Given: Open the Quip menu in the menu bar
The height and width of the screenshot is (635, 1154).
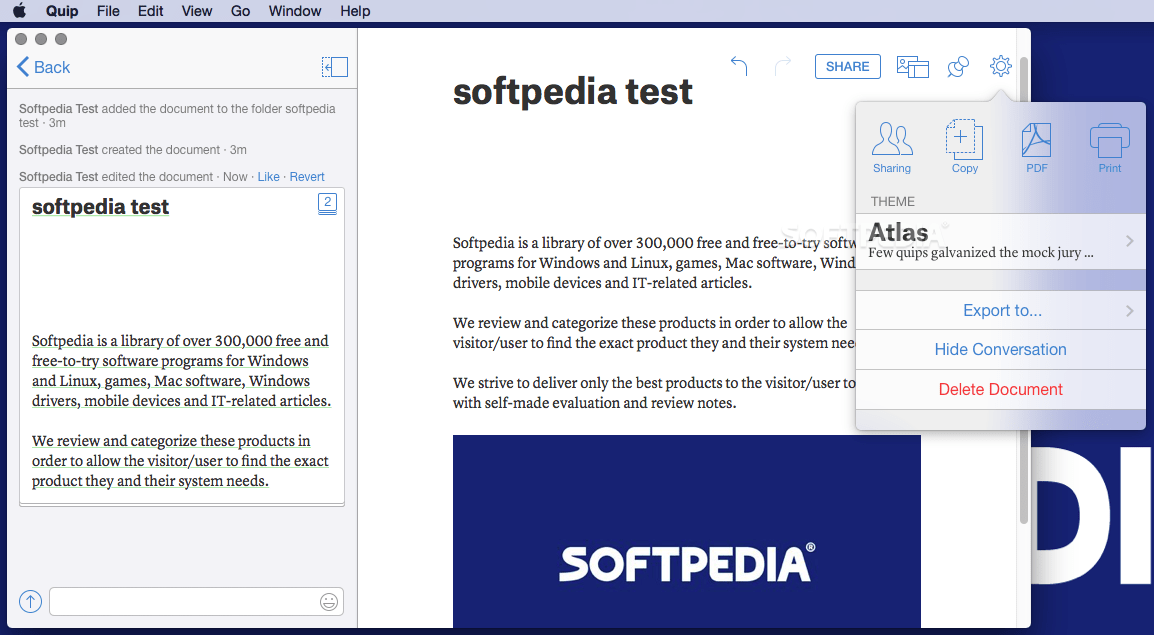Looking at the screenshot, I should [62, 11].
